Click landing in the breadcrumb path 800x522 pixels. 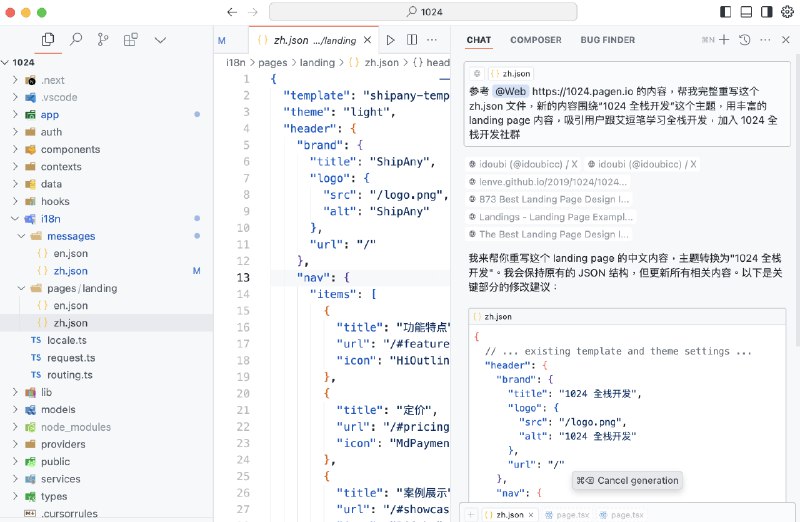tap(317, 62)
